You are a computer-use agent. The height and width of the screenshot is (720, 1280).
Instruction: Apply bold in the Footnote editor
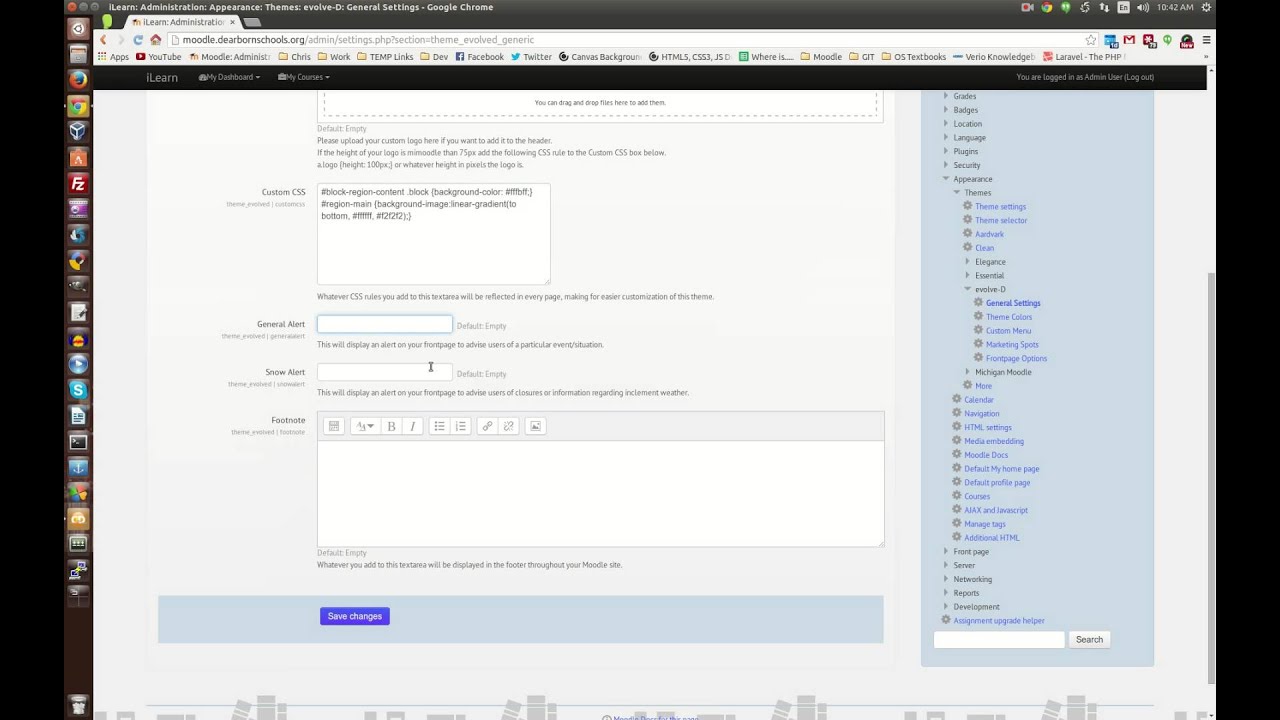pyautogui.click(x=391, y=426)
